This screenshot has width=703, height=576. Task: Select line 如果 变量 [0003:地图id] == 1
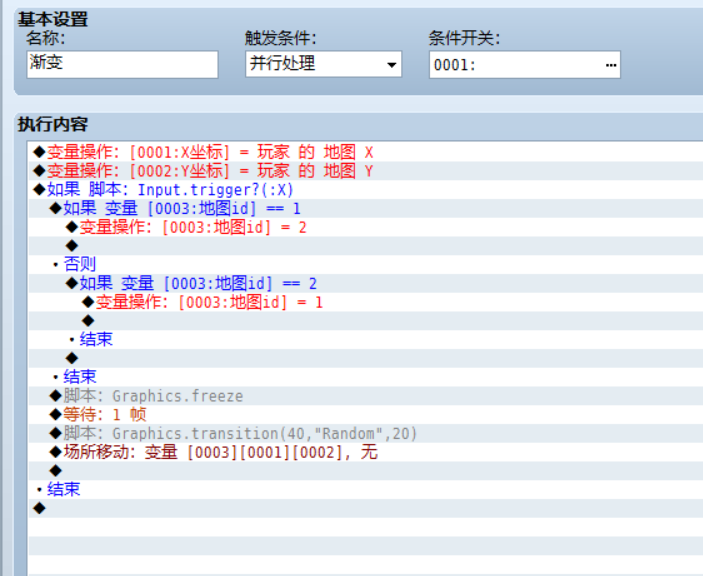[365, 208]
